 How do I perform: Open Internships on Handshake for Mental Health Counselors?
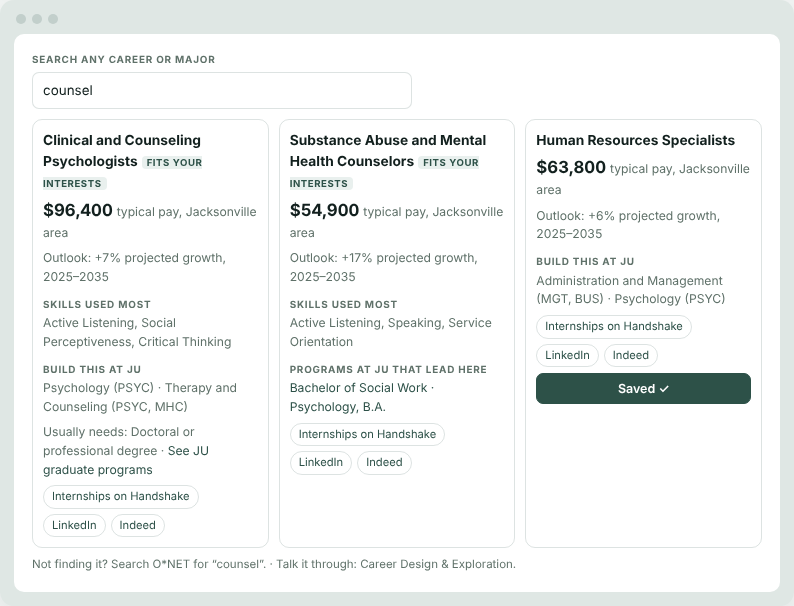point(367,434)
